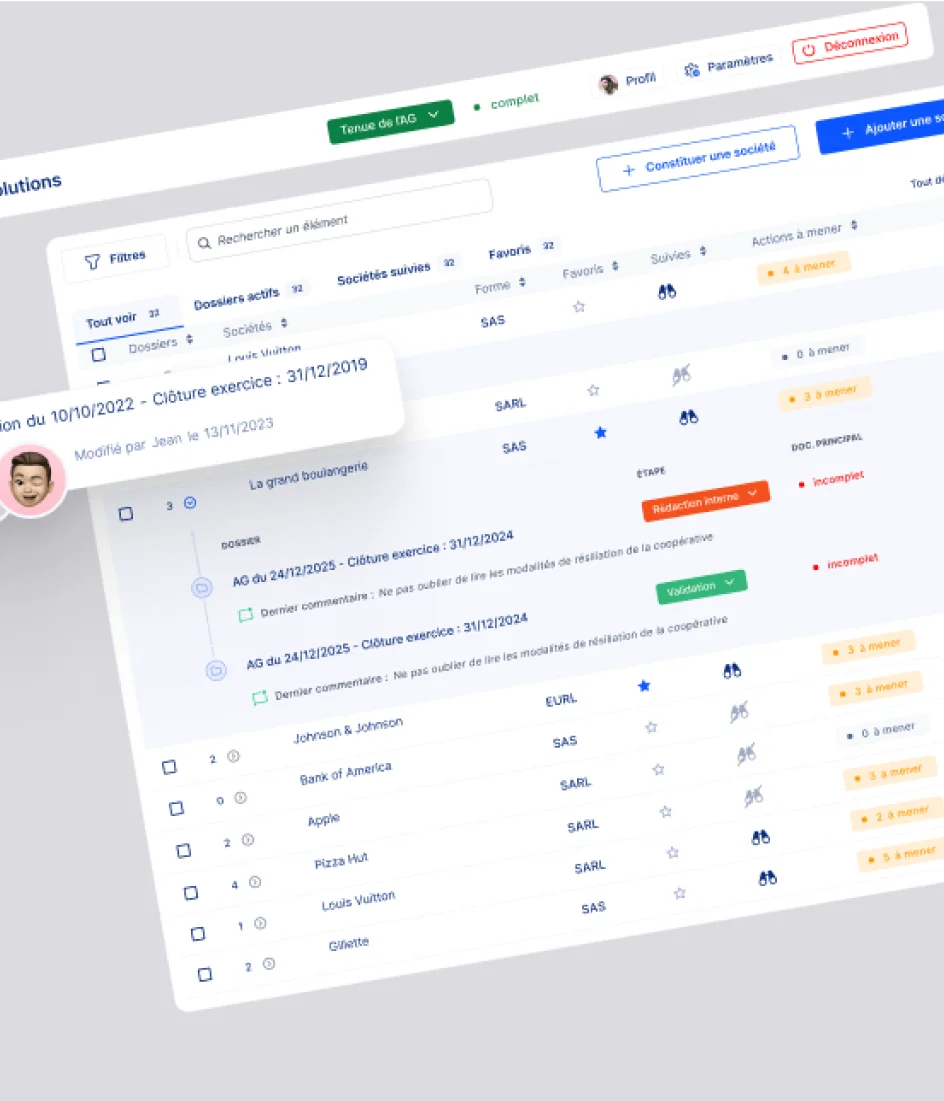This screenshot has width=944, height=1101.
Task: Expand Johnson & Johnson dossiers chevron
Action: 233,756
